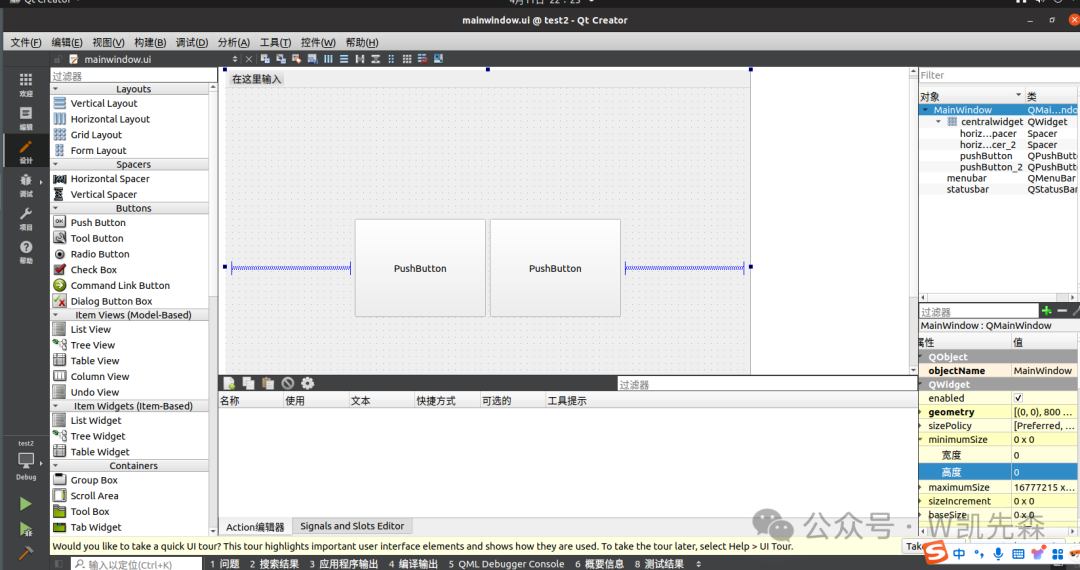Click the Build hammer icon
The image size is (1080, 570).
26,551
